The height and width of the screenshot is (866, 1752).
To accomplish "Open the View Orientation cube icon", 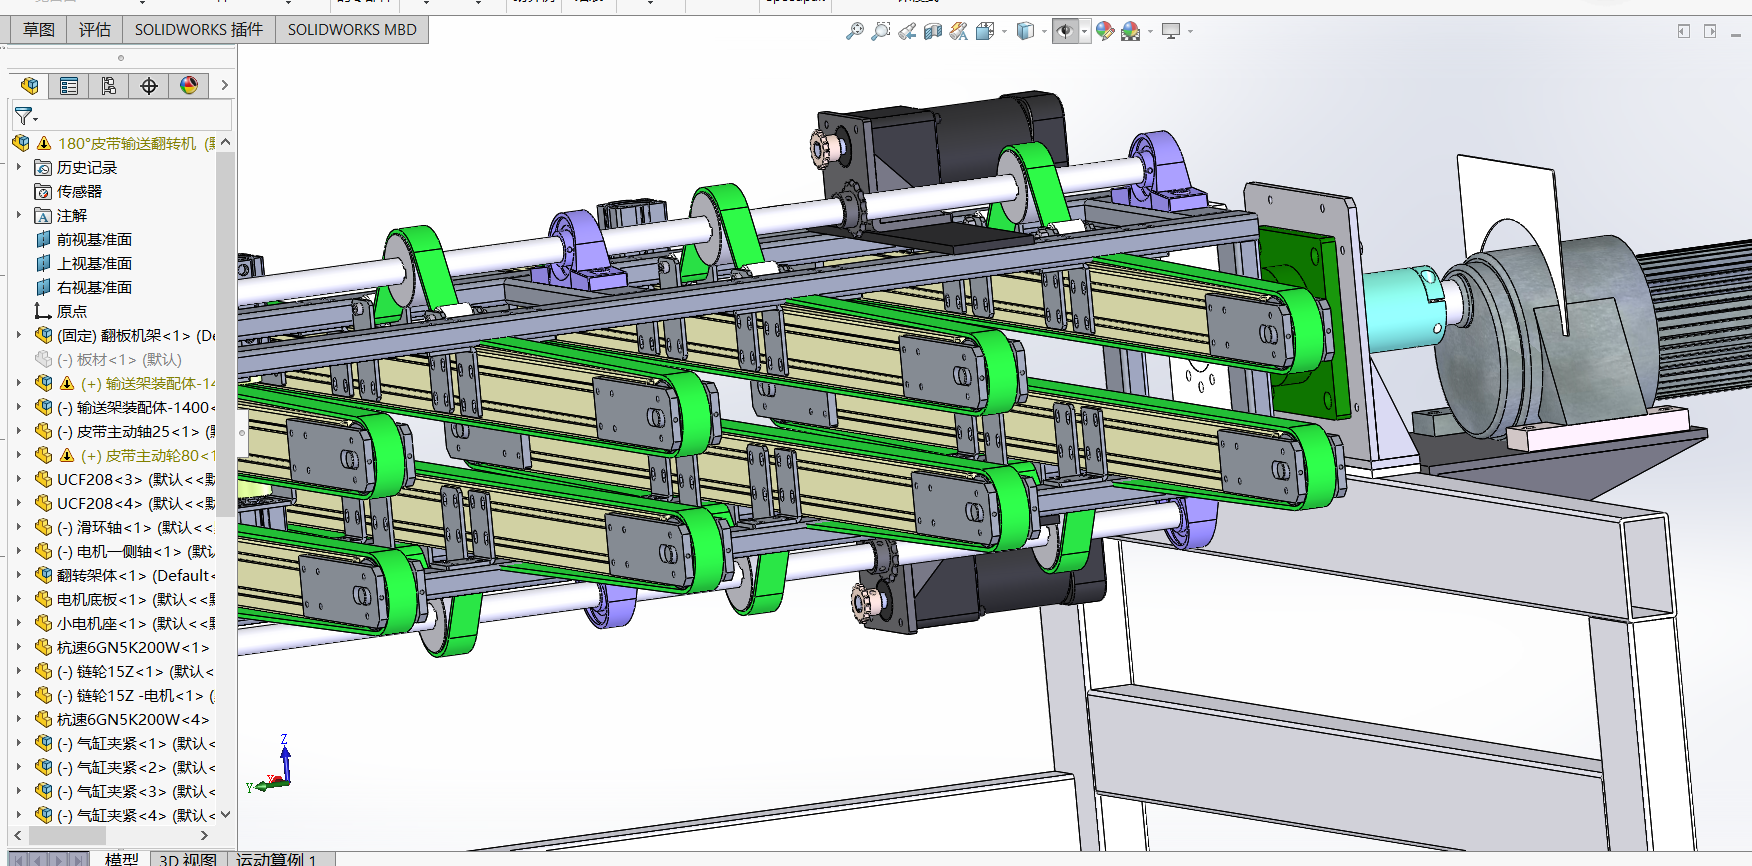I will point(985,31).
